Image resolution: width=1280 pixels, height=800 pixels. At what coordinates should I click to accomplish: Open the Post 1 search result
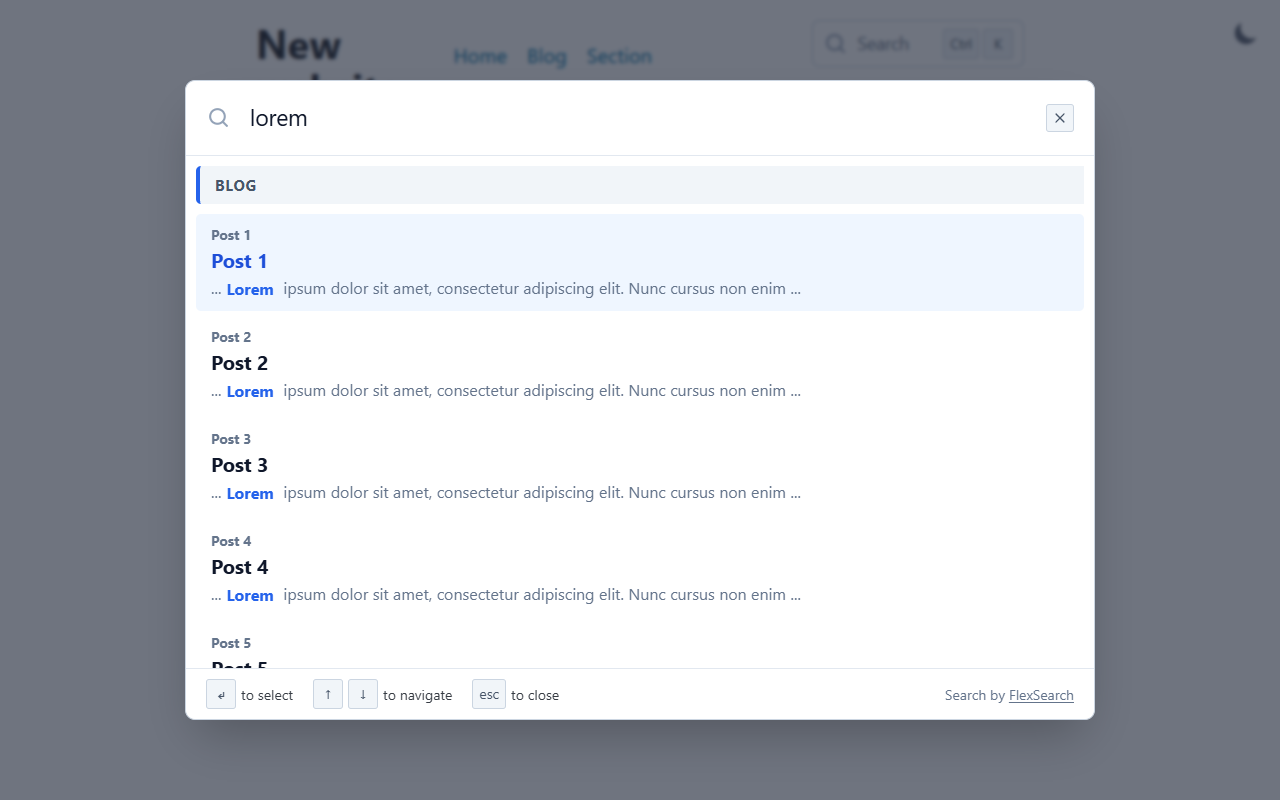click(640, 262)
